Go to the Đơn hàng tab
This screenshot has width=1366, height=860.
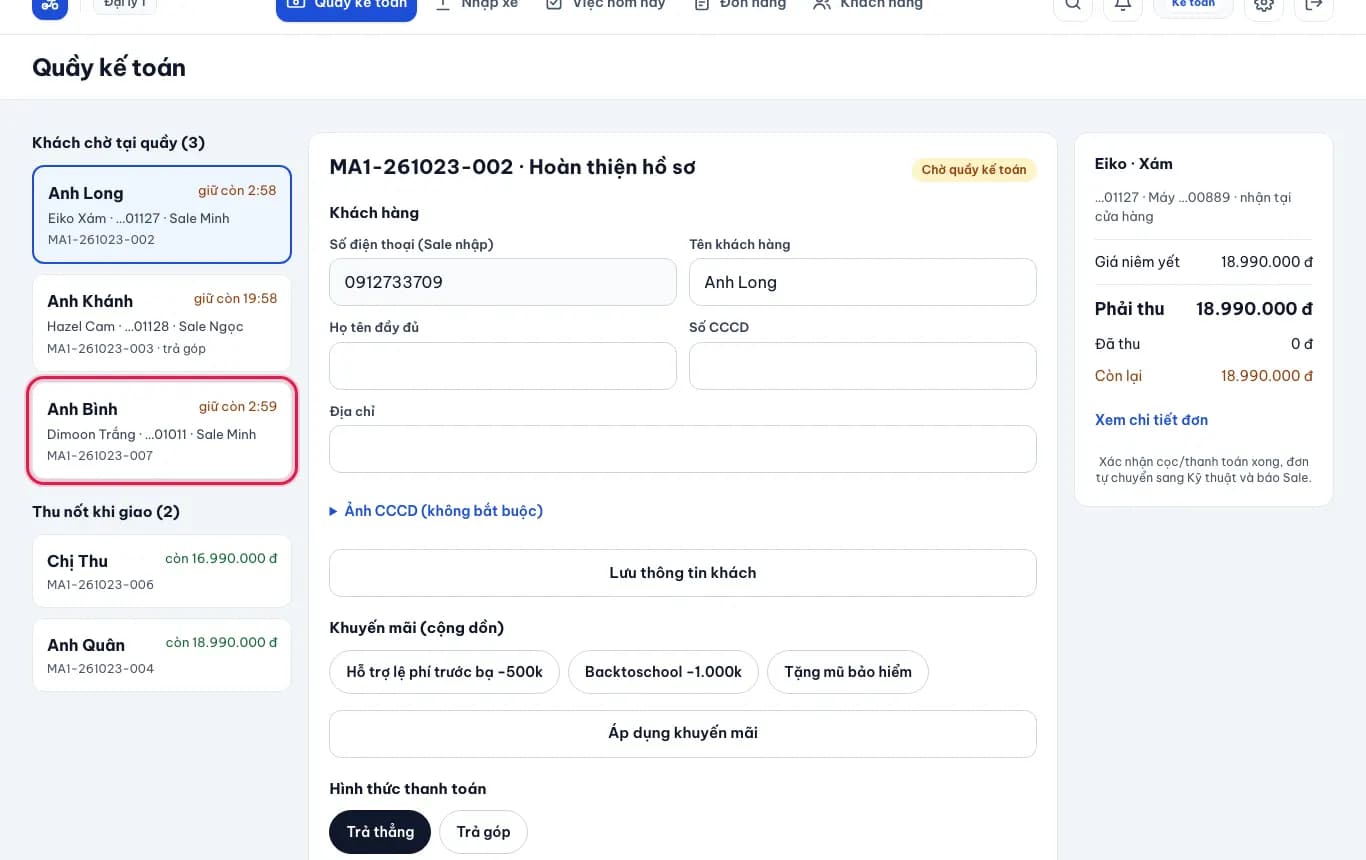point(740,5)
